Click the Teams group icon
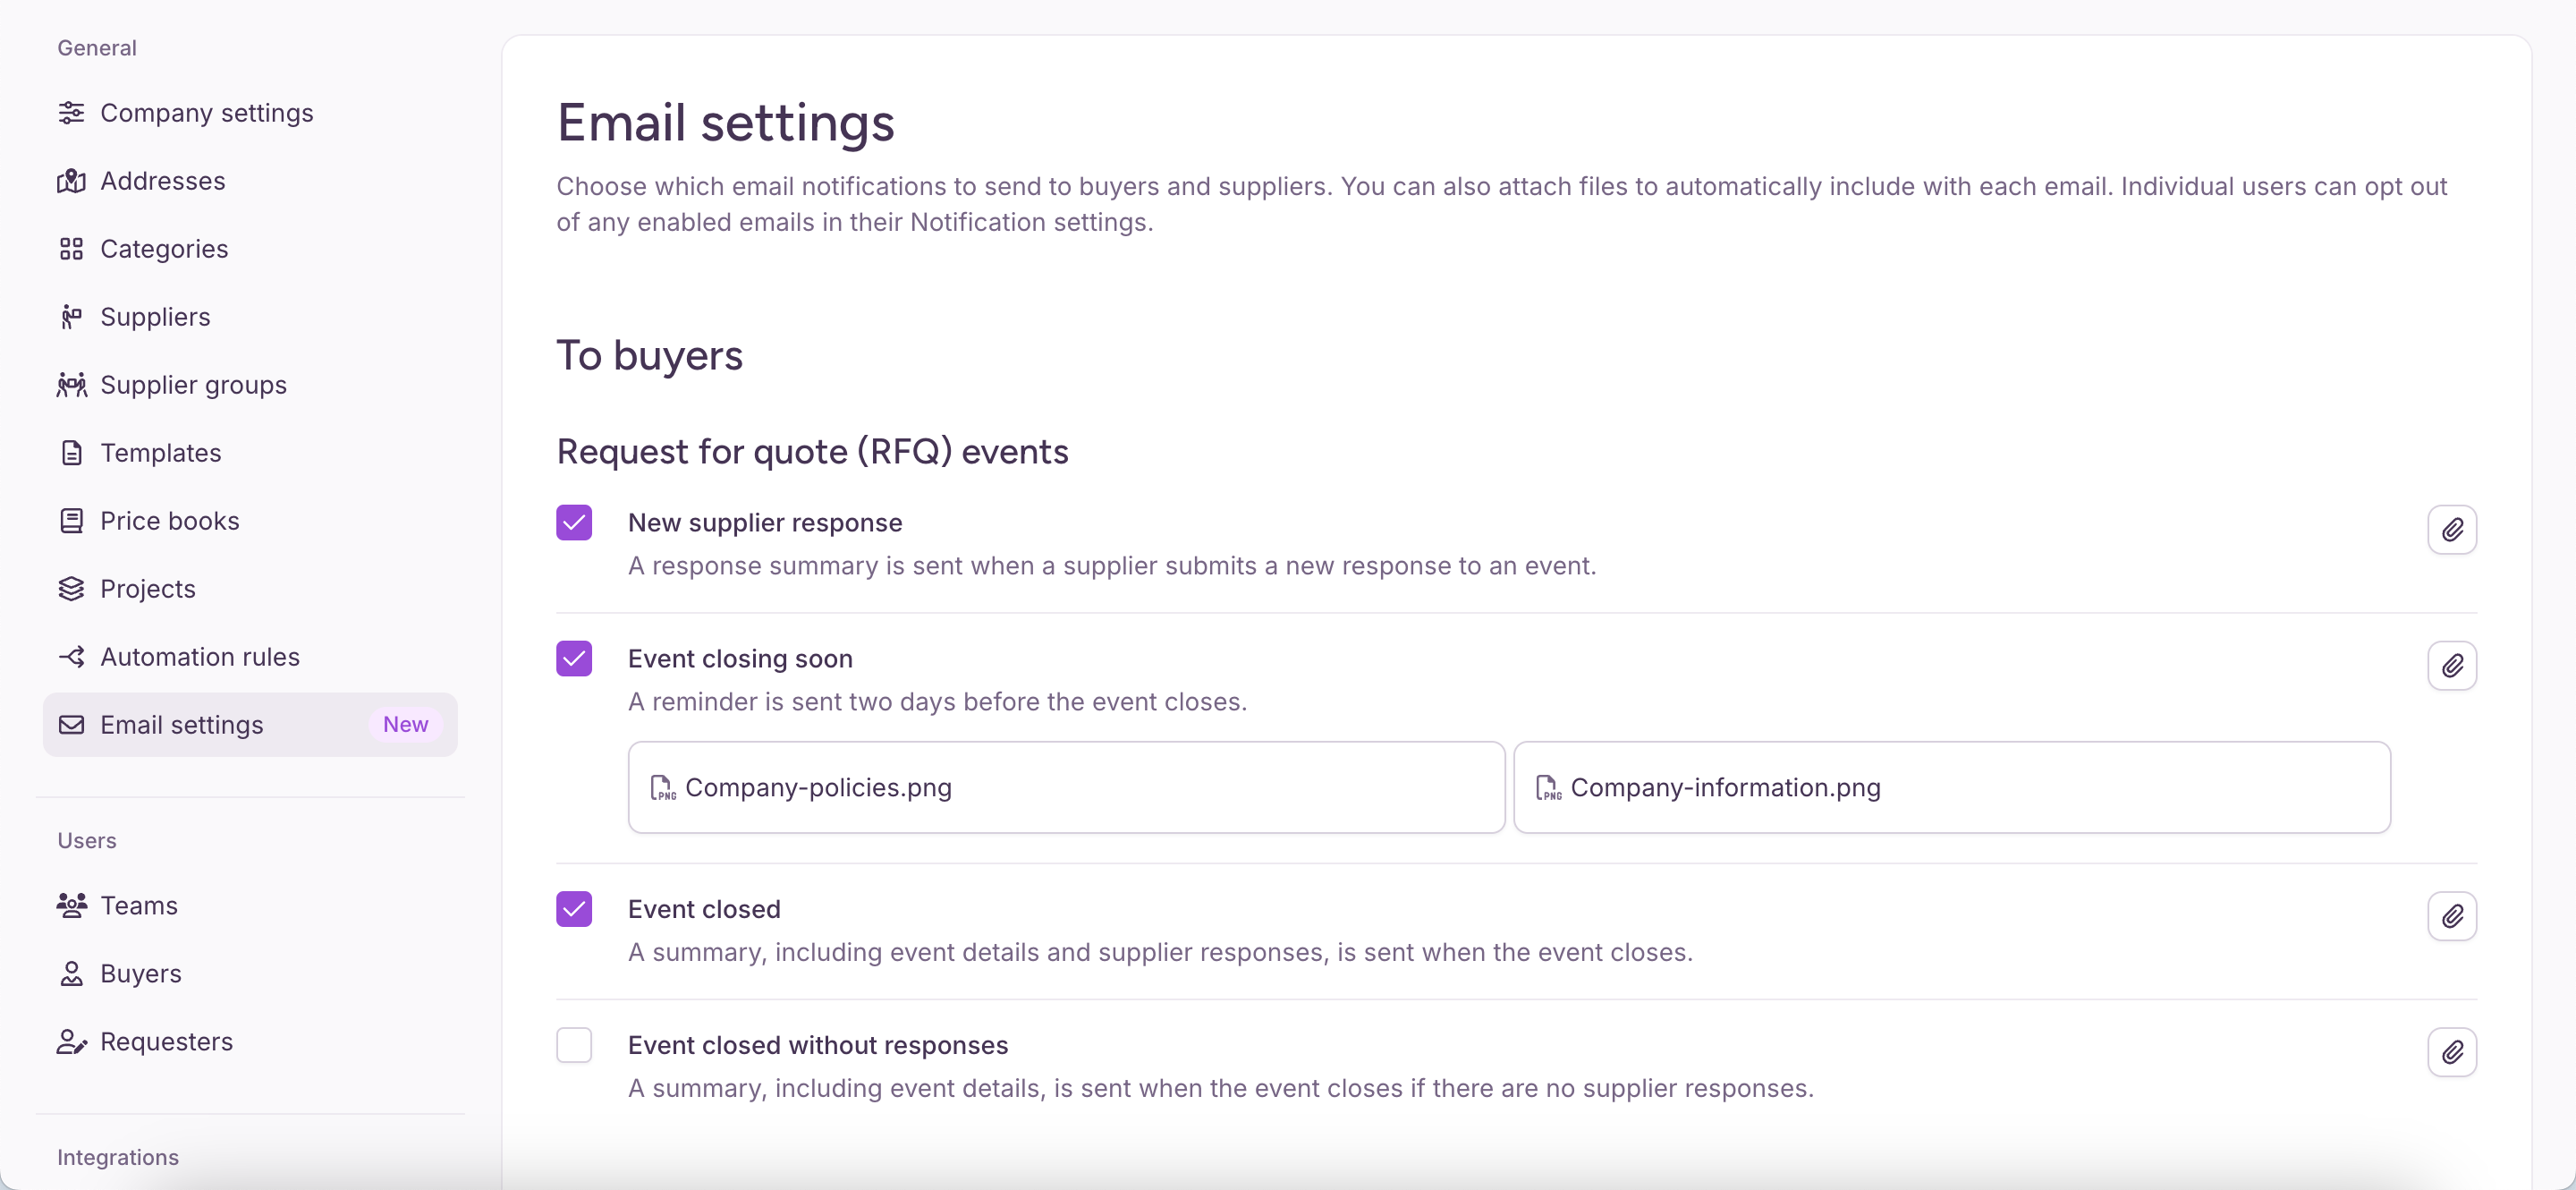This screenshot has width=2576, height=1190. click(x=71, y=906)
